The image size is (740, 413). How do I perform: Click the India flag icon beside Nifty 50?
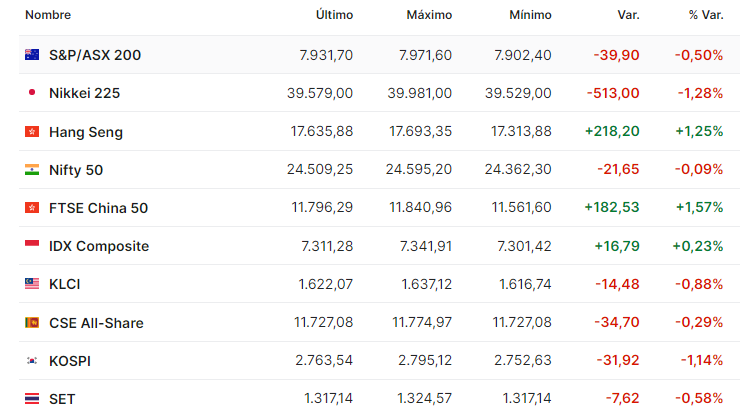coord(32,170)
